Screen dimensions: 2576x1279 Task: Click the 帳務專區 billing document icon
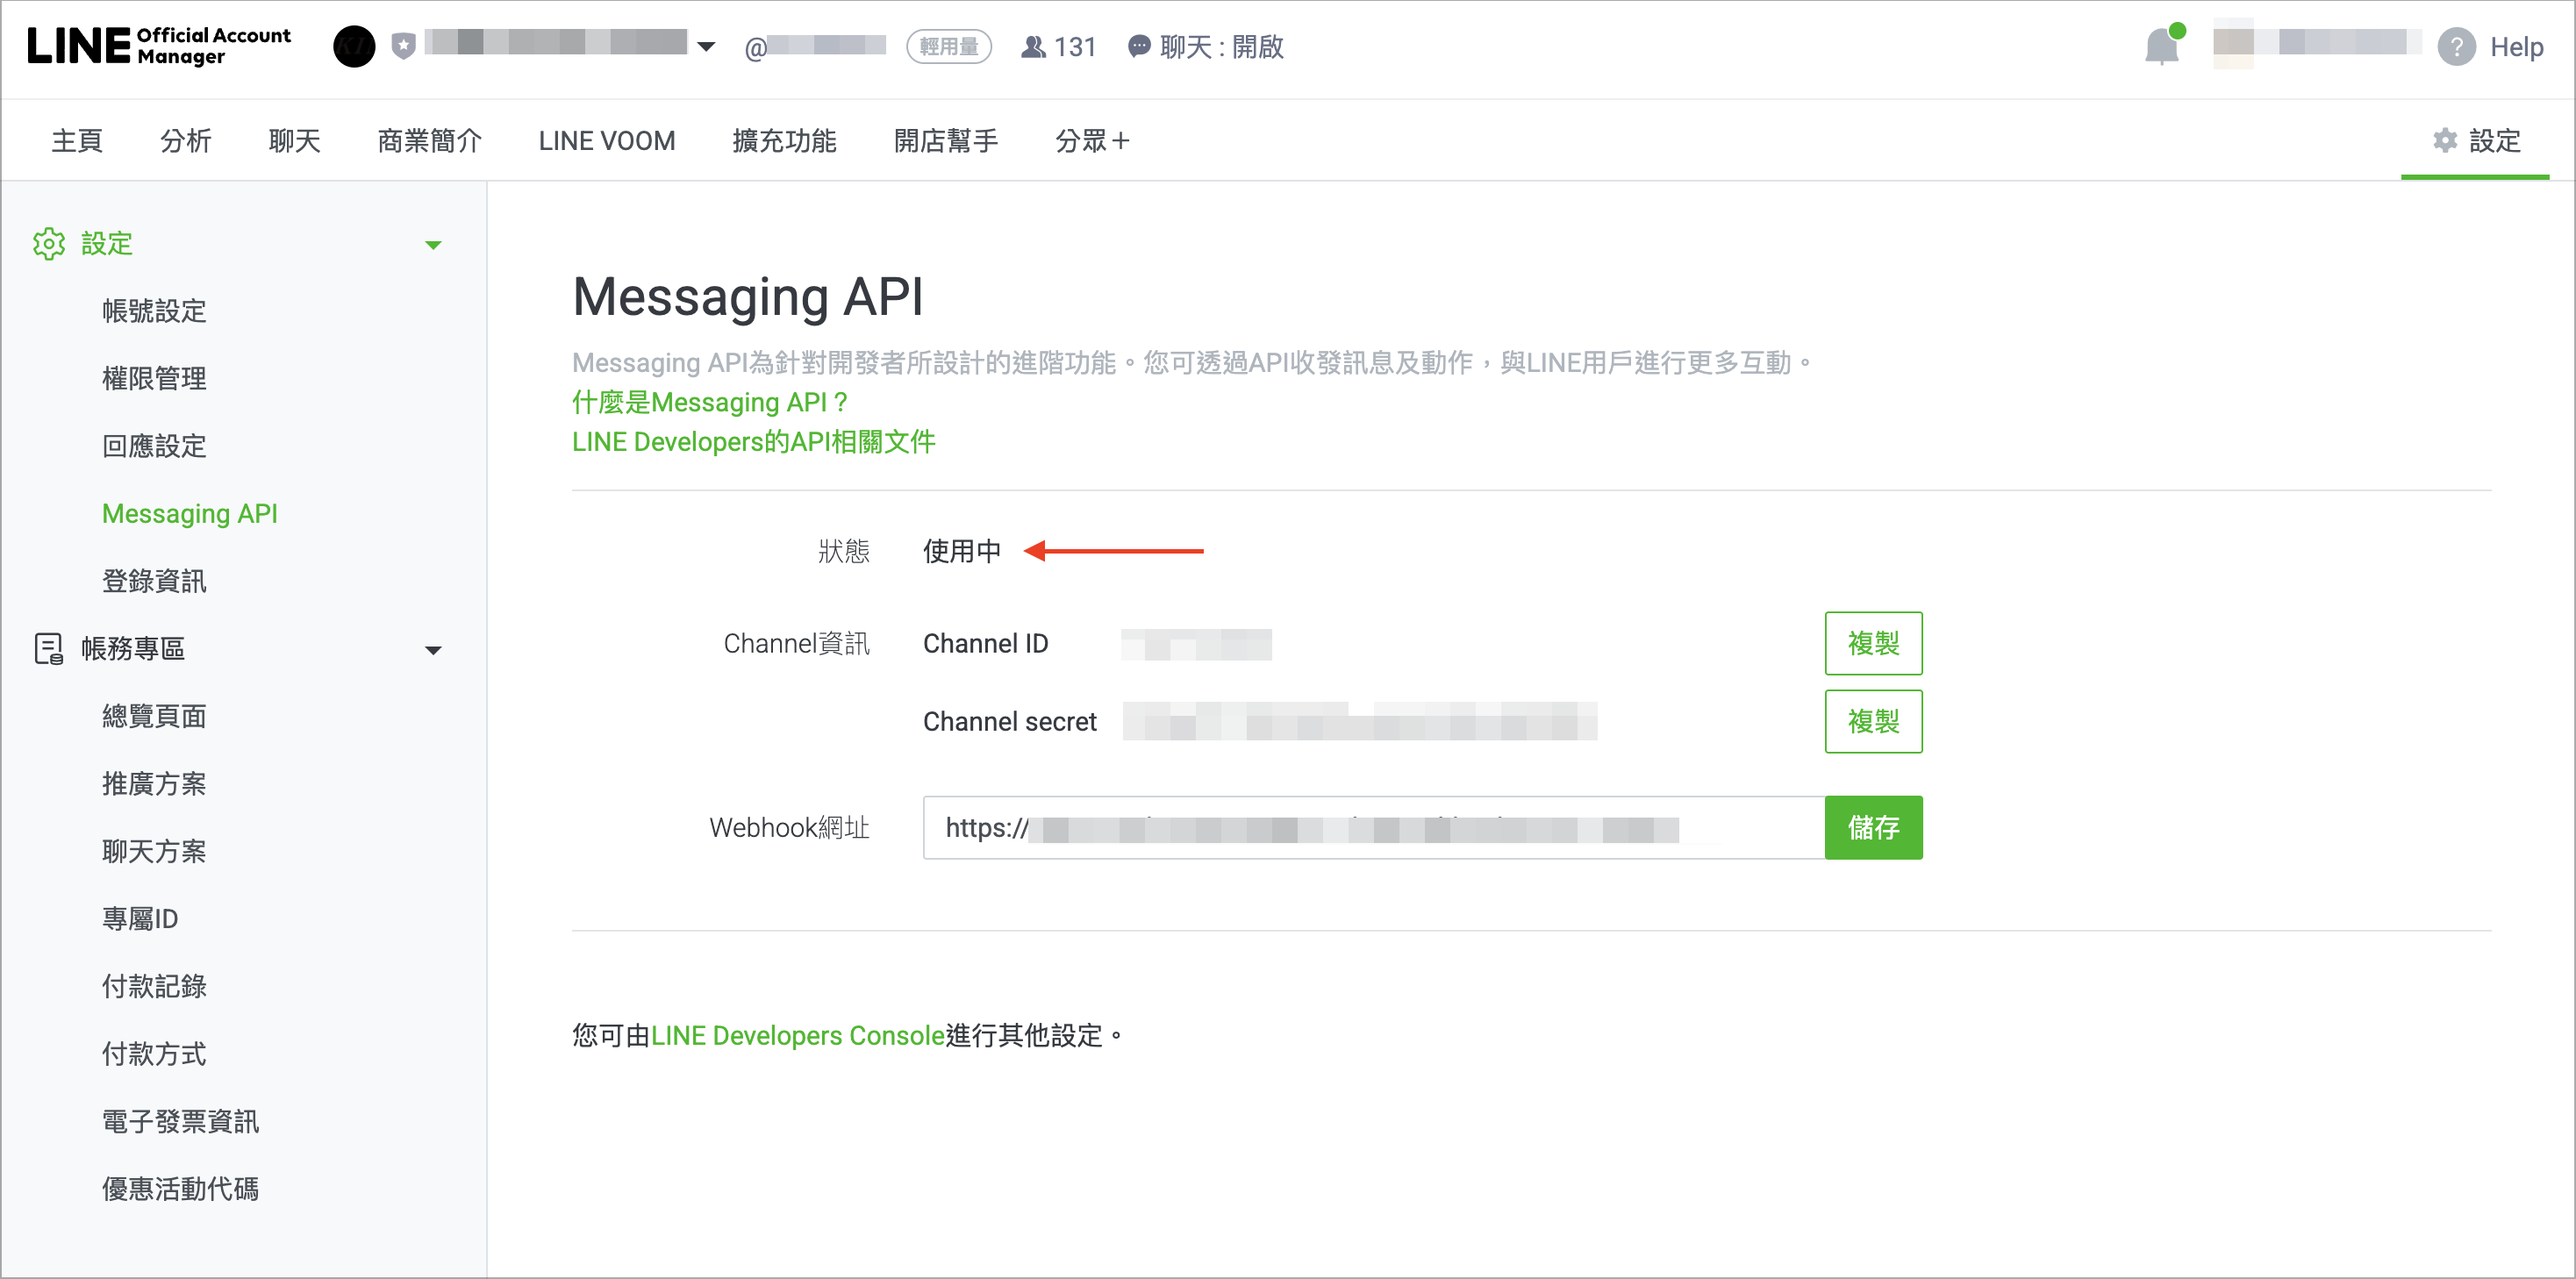[49, 649]
